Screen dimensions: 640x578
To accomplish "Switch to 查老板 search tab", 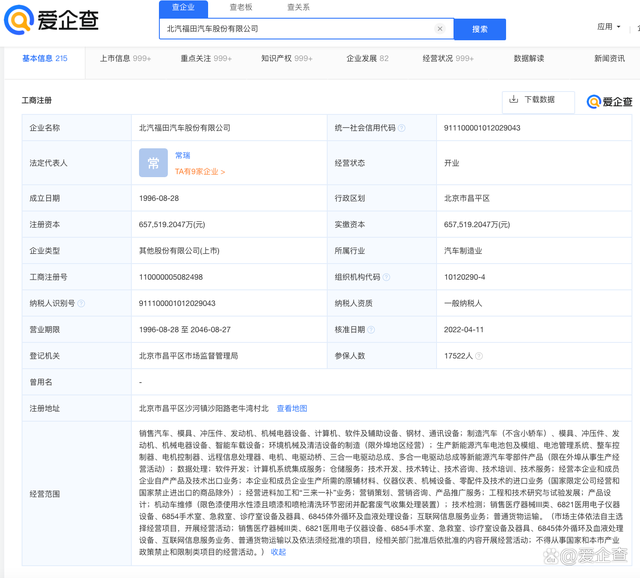I will pos(241,7).
